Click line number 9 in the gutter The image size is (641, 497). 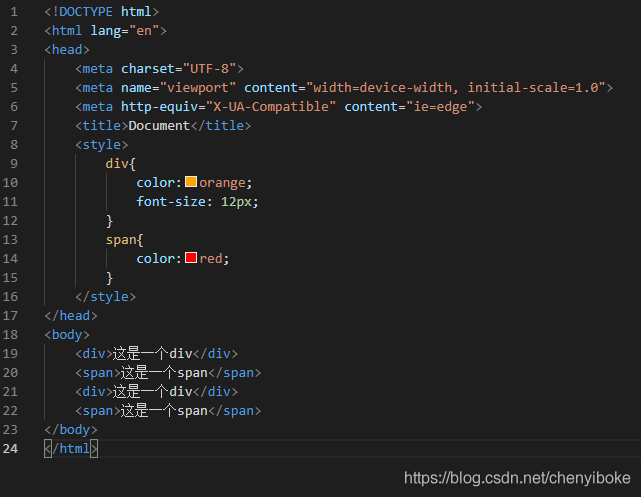(14, 164)
